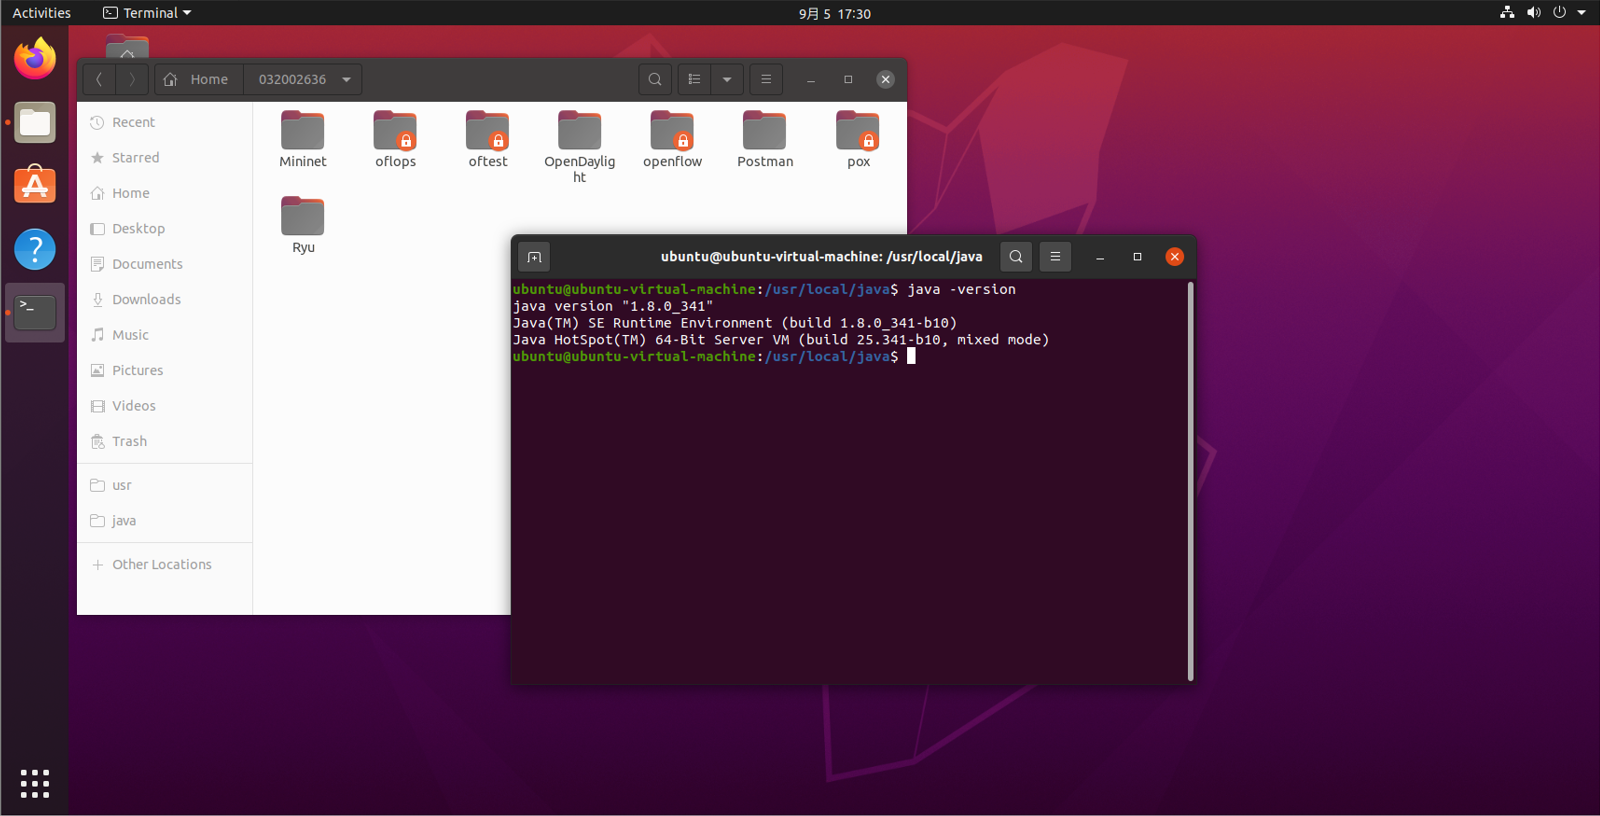
Task: Close the Files window
Action: point(885,79)
